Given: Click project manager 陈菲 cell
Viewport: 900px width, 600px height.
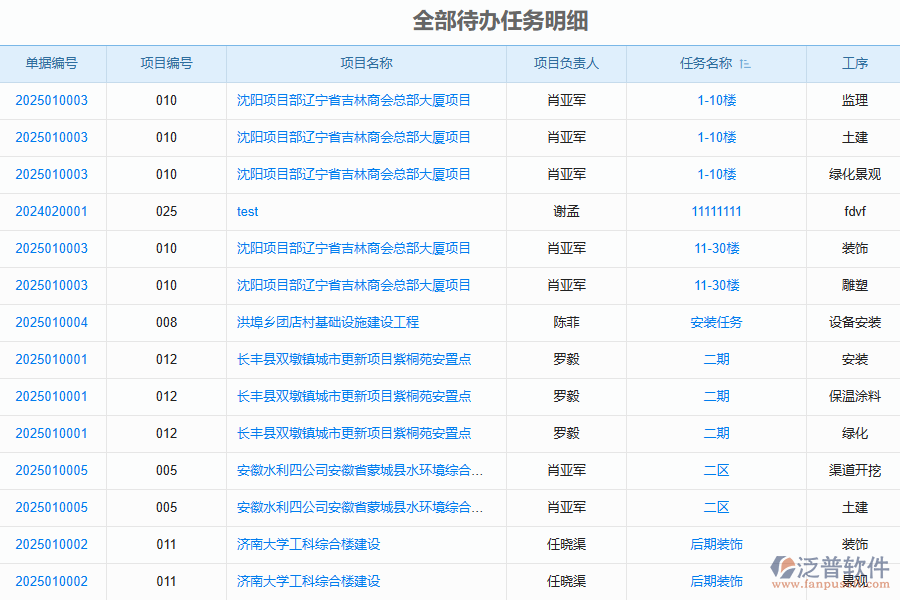Looking at the screenshot, I should pos(566,322).
